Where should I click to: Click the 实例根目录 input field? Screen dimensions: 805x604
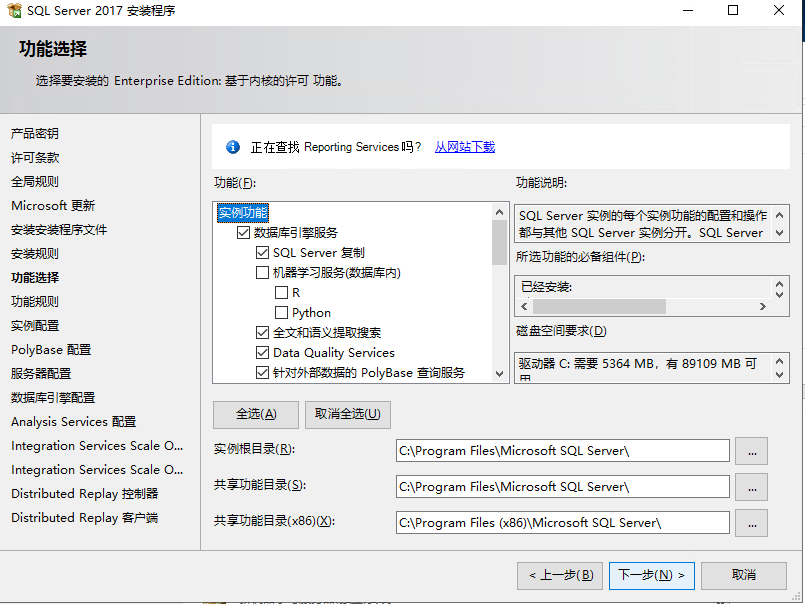coord(560,451)
